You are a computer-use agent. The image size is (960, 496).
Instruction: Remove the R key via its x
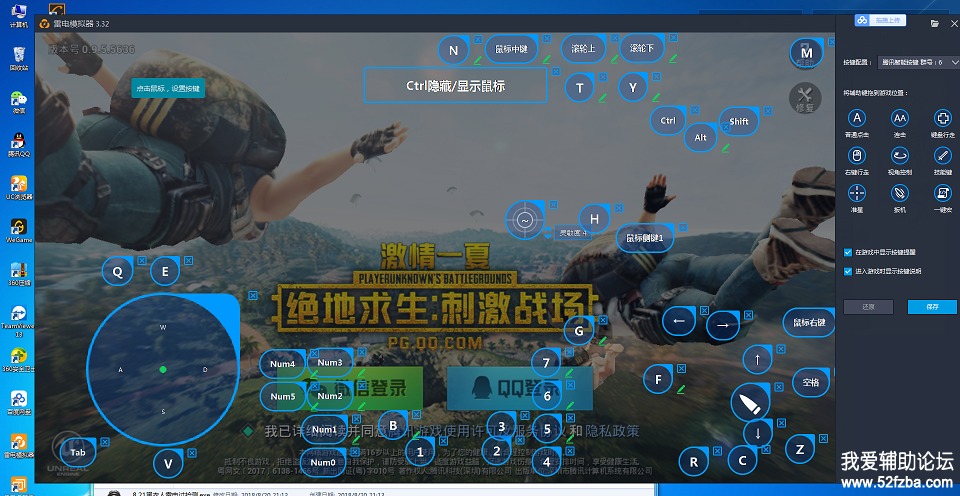pos(718,450)
